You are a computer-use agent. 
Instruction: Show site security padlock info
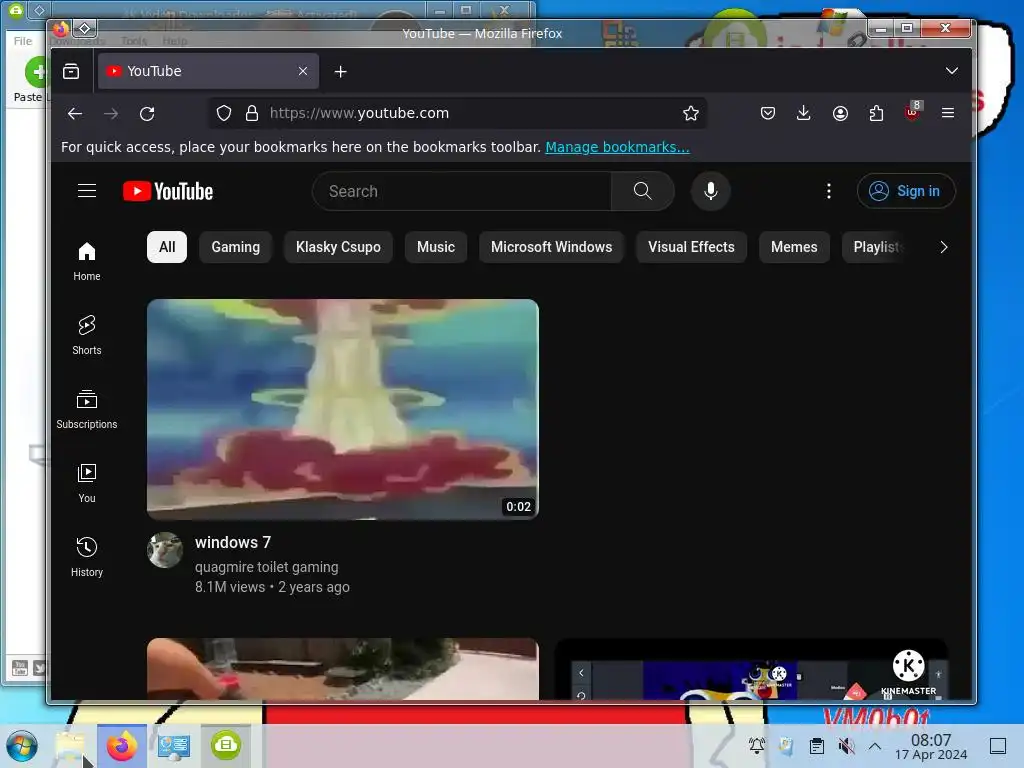(251, 114)
